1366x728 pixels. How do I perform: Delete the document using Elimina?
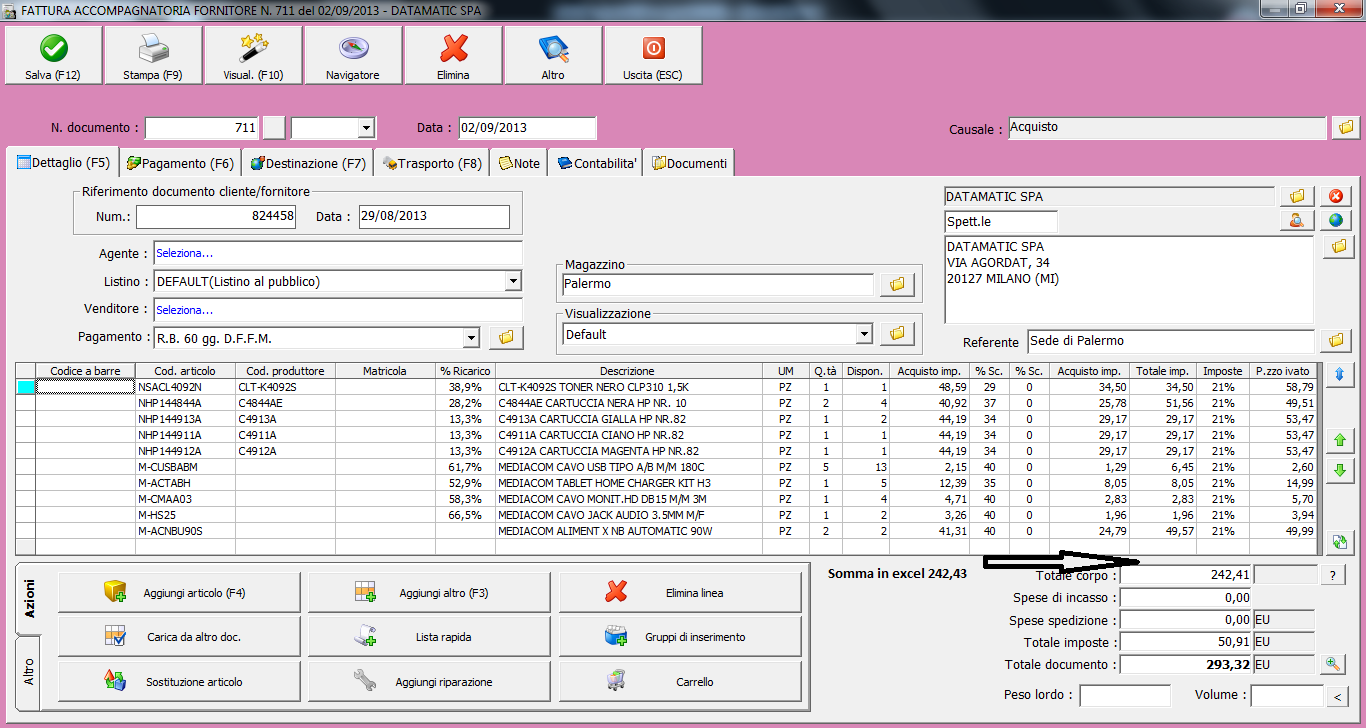[453, 56]
